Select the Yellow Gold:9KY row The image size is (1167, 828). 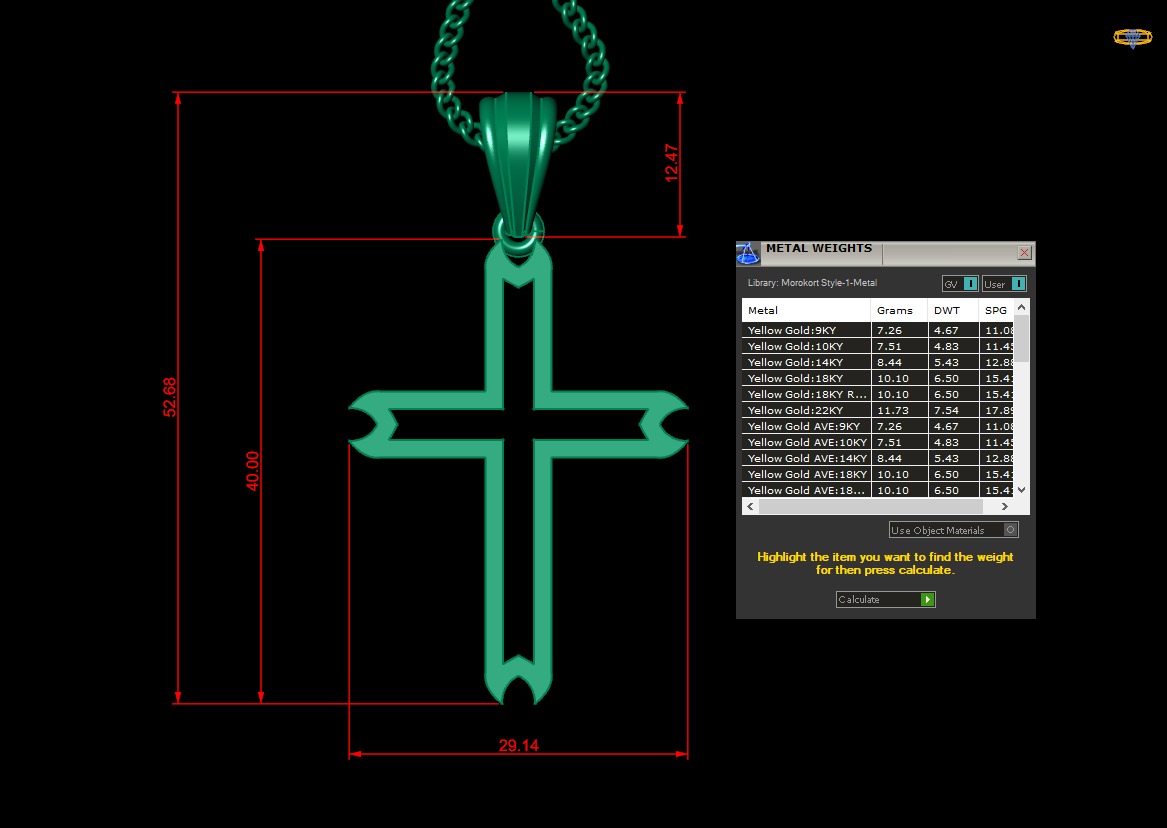tap(878, 330)
